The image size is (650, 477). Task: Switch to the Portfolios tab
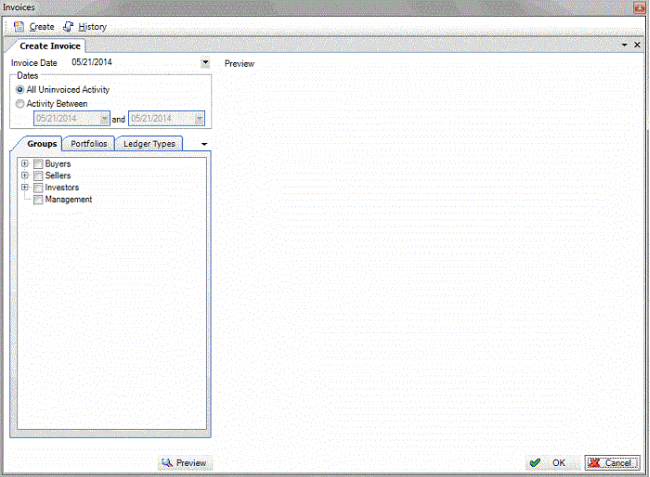[89, 144]
